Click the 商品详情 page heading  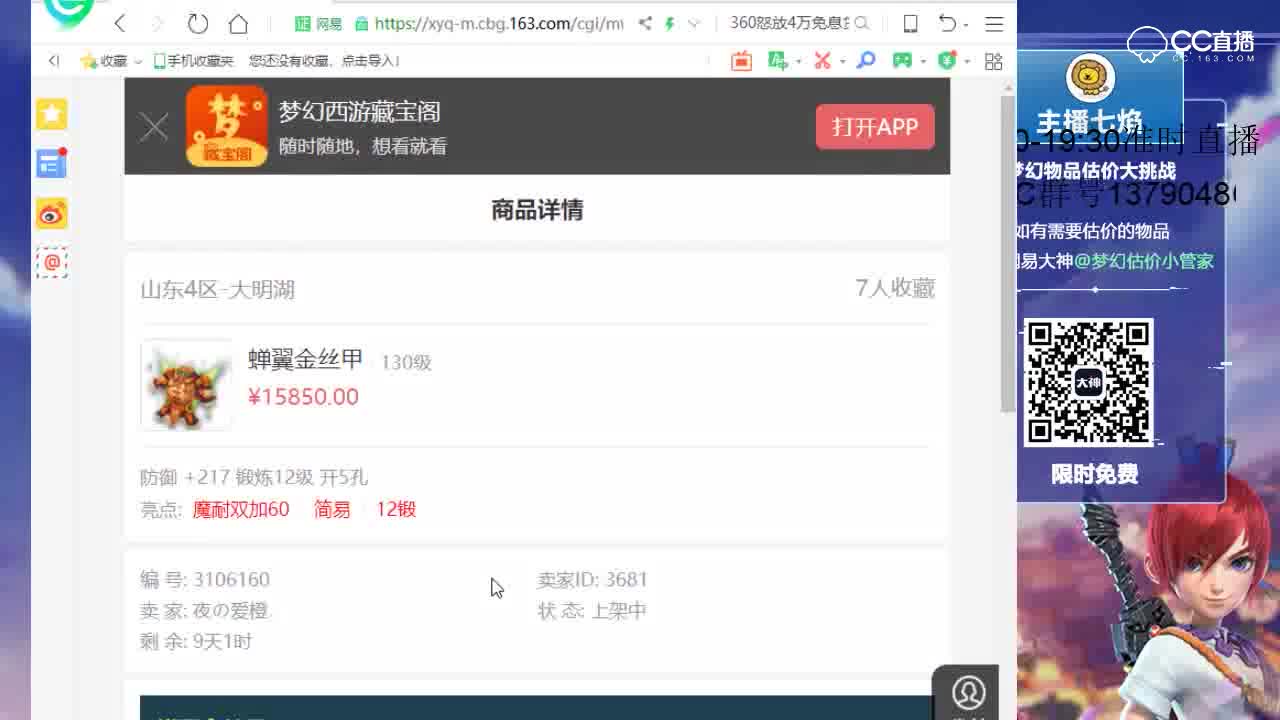coord(537,210)
